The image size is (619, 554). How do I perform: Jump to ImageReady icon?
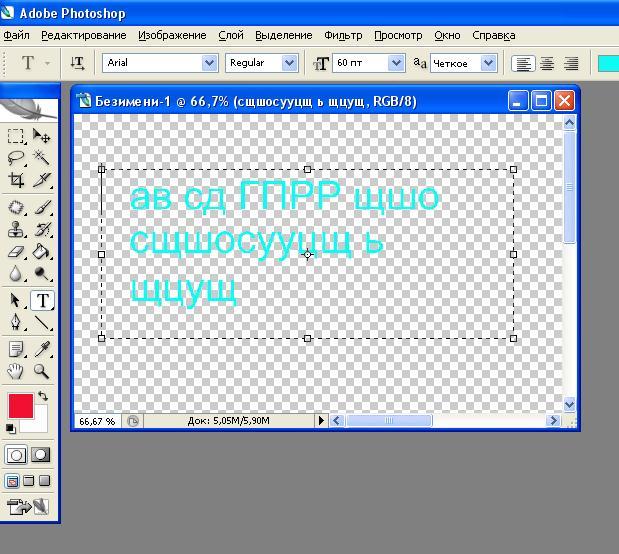click(28, 507)
